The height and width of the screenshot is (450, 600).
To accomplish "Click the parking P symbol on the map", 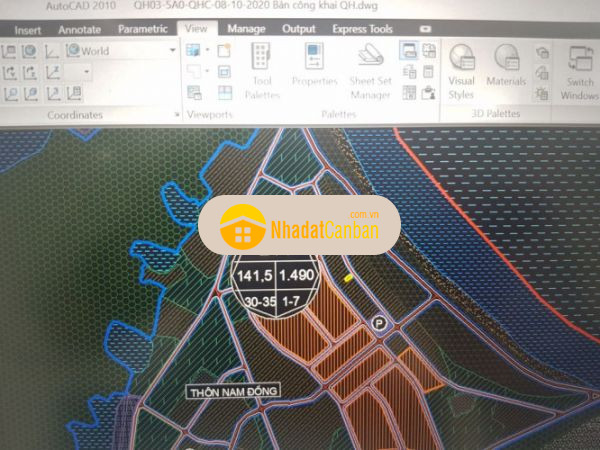I will [x=379, y=322].
